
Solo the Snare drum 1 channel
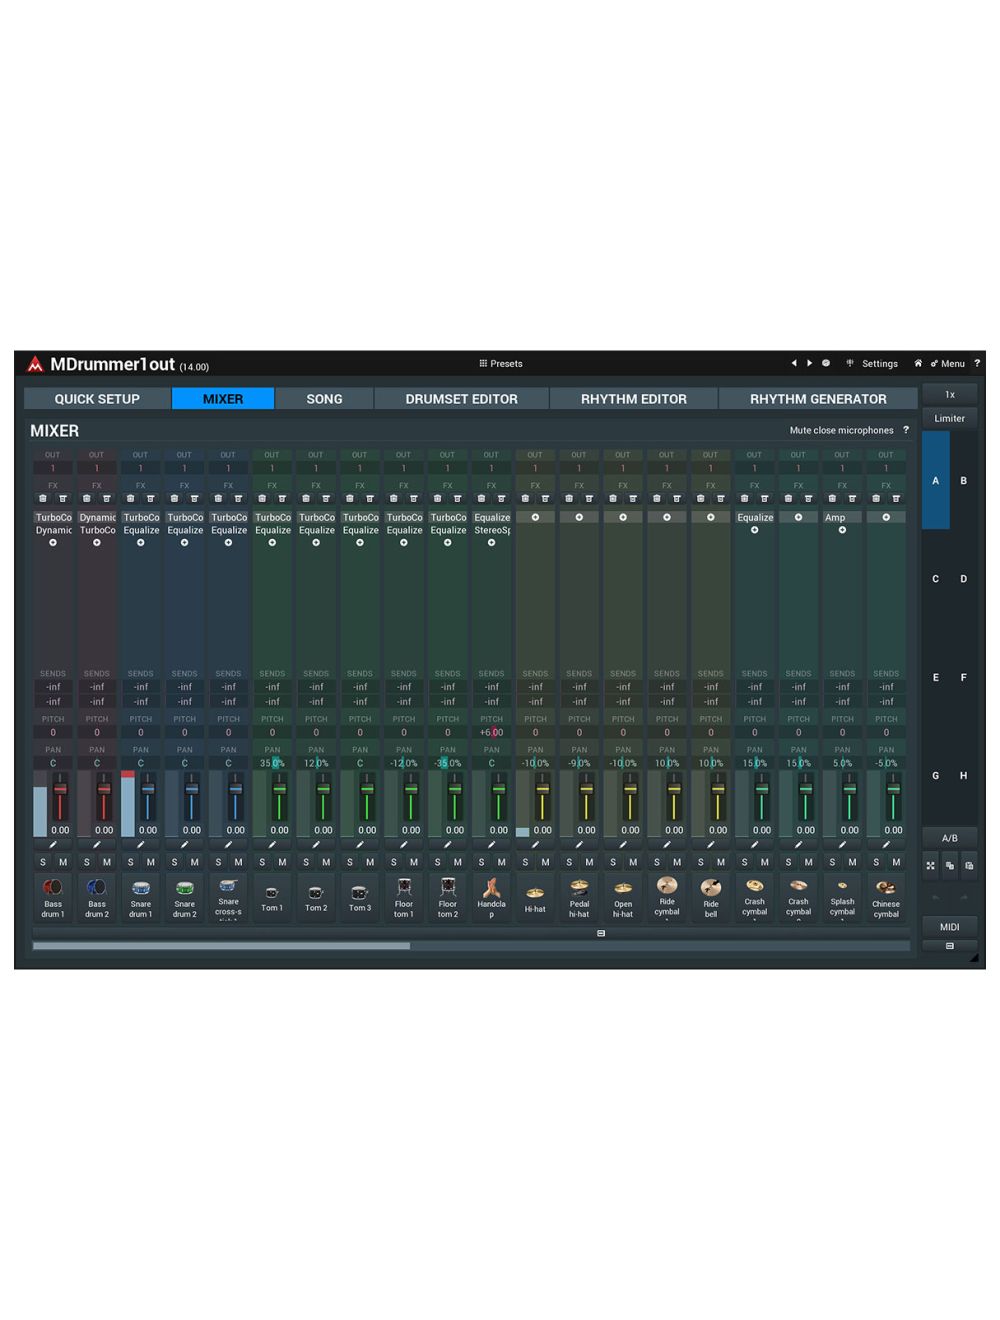pos(130,862)
